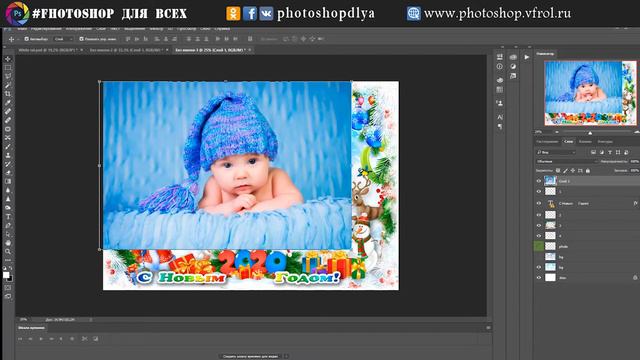This screenshot has height=360, width=640.
Task: Change screen mode from toolbox bottom
Action: coord(8,296)
